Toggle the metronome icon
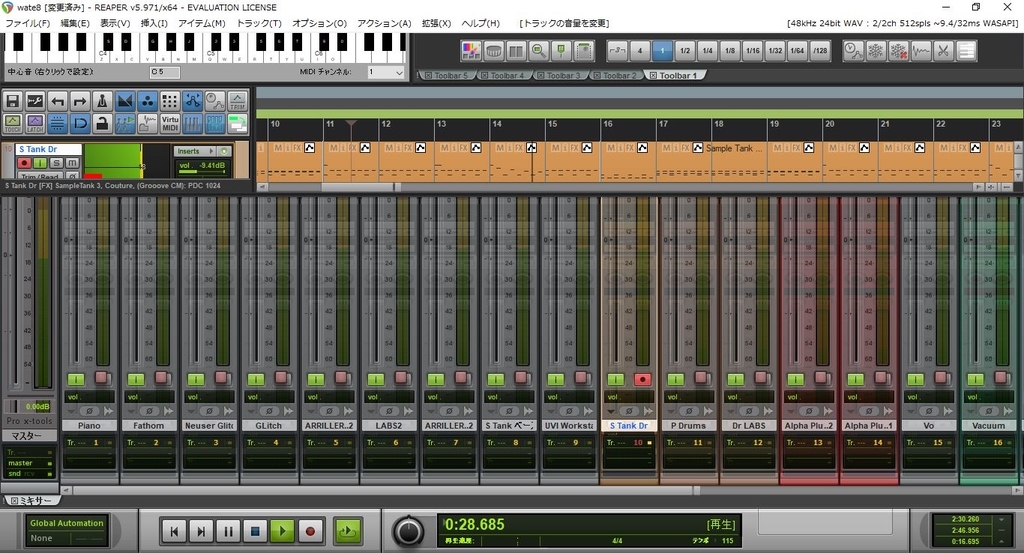1024x553 pixels. tap(103, 101)
